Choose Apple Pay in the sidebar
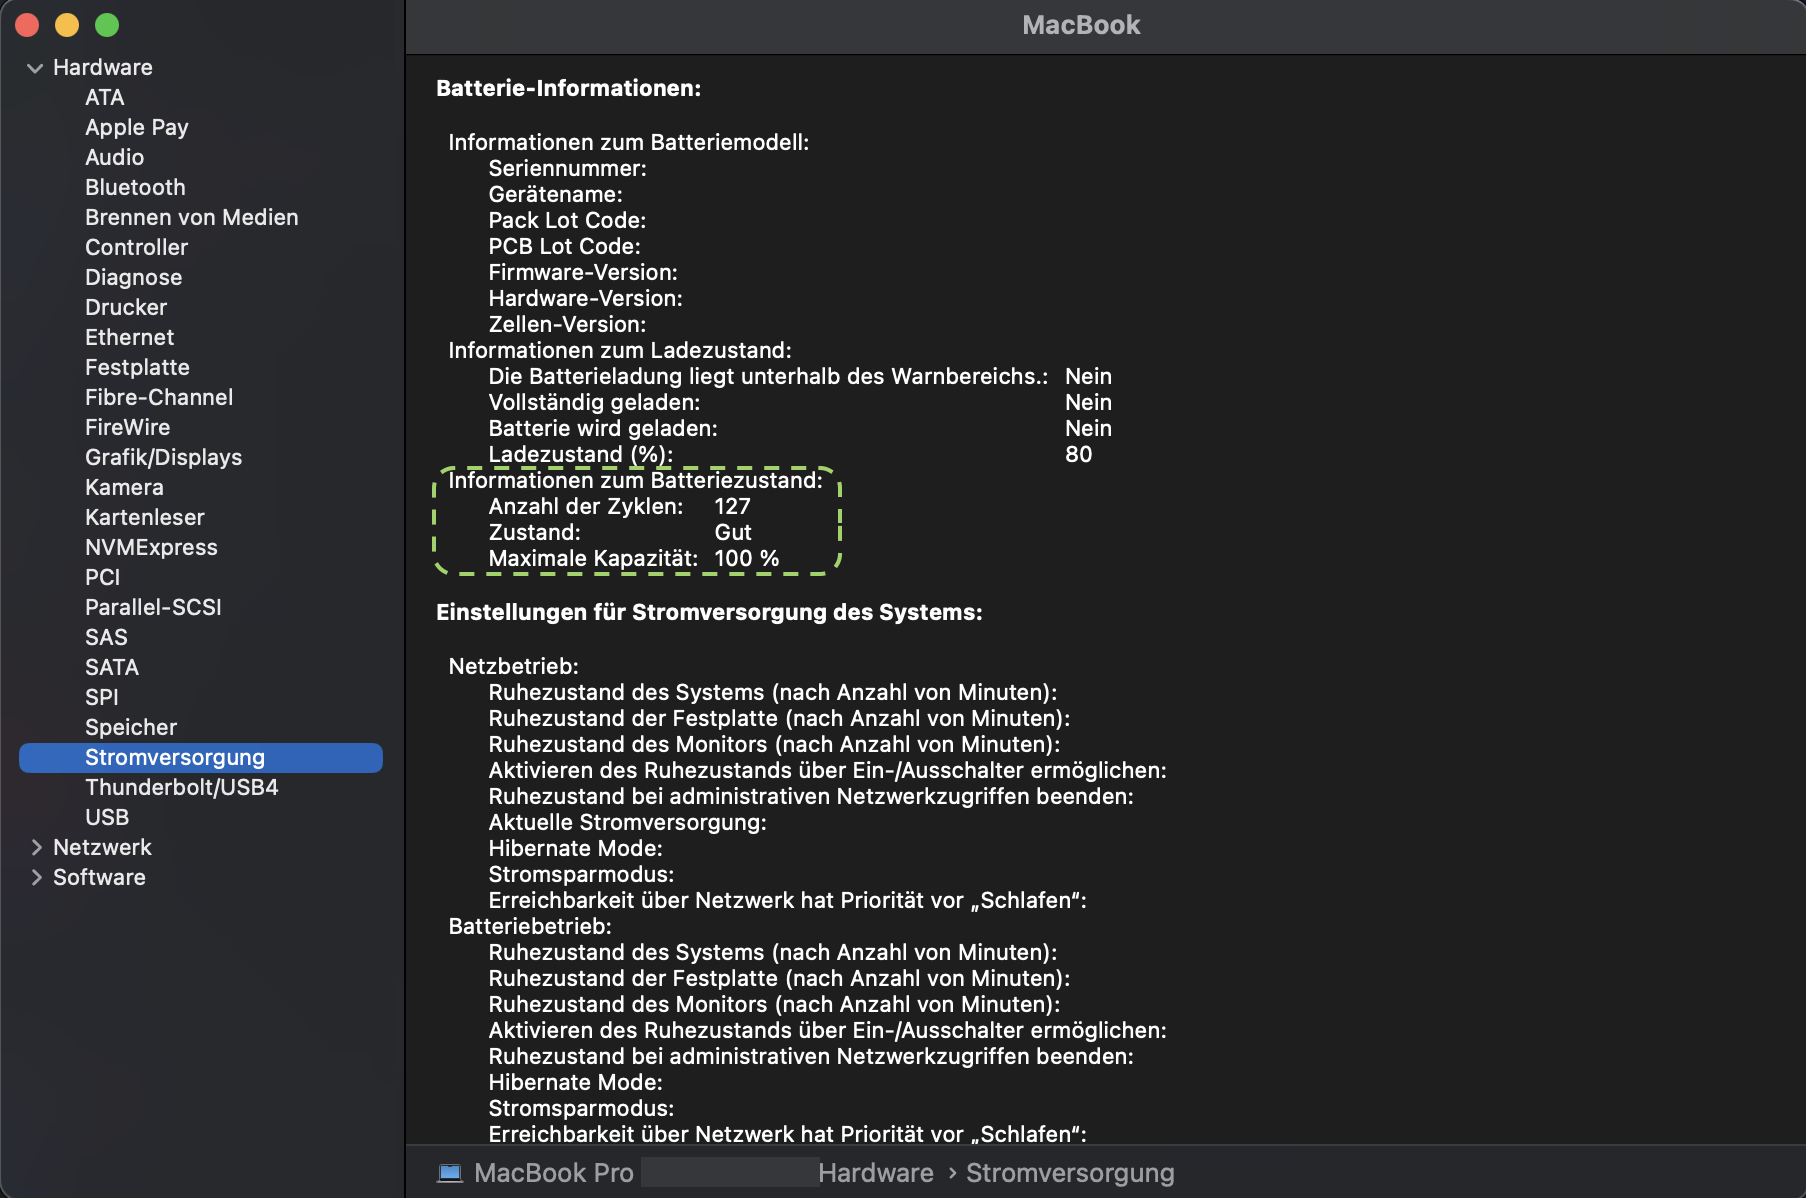 click(136, 128)
